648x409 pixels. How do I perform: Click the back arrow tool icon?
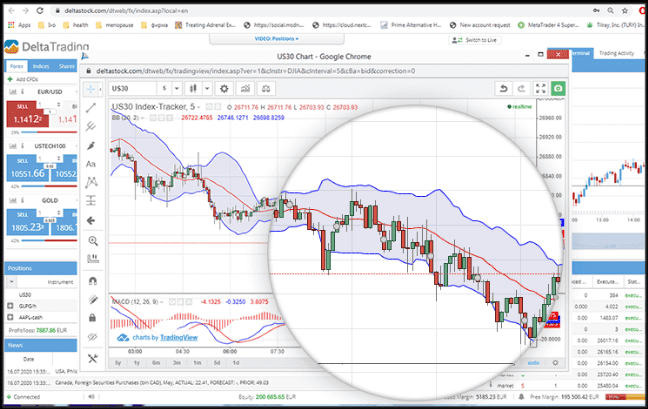[91, 221]
